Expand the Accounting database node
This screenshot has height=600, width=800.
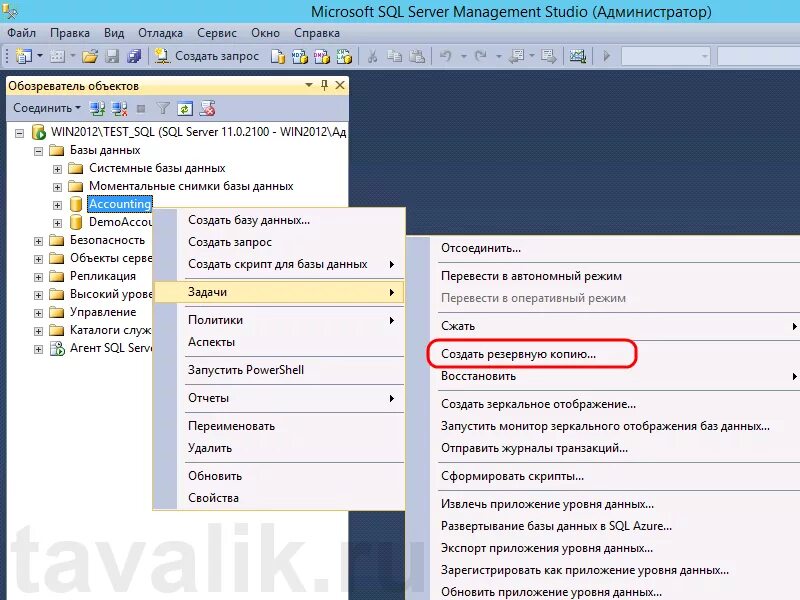click(57, 205)
